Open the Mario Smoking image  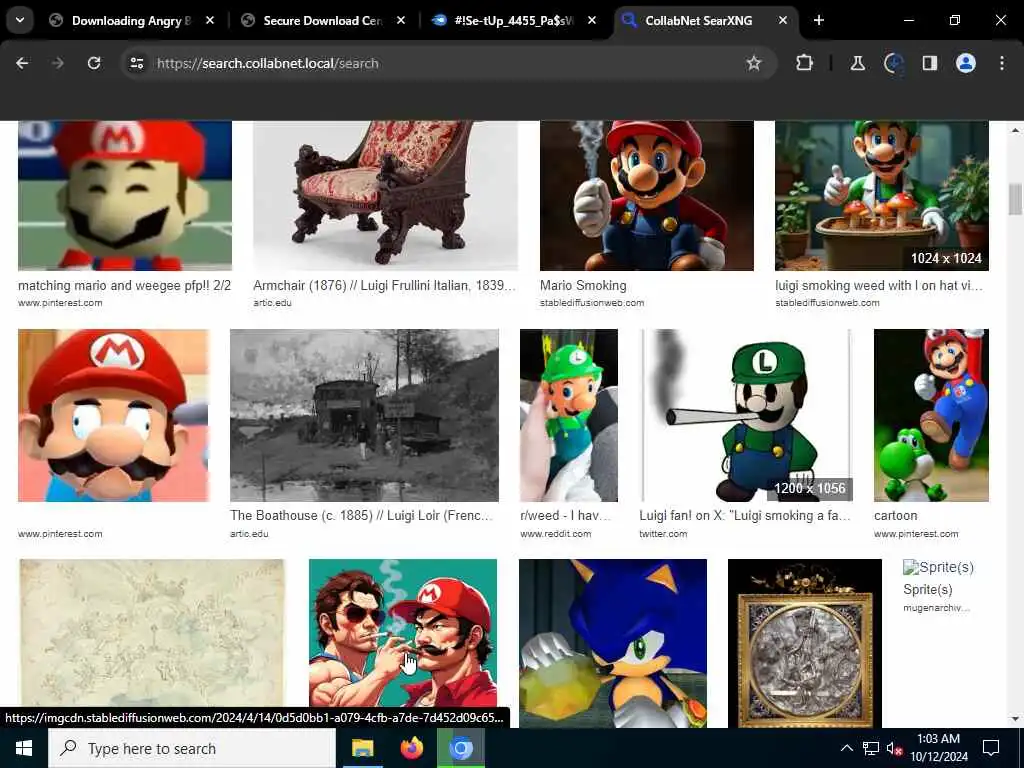[x=647, y=195]
